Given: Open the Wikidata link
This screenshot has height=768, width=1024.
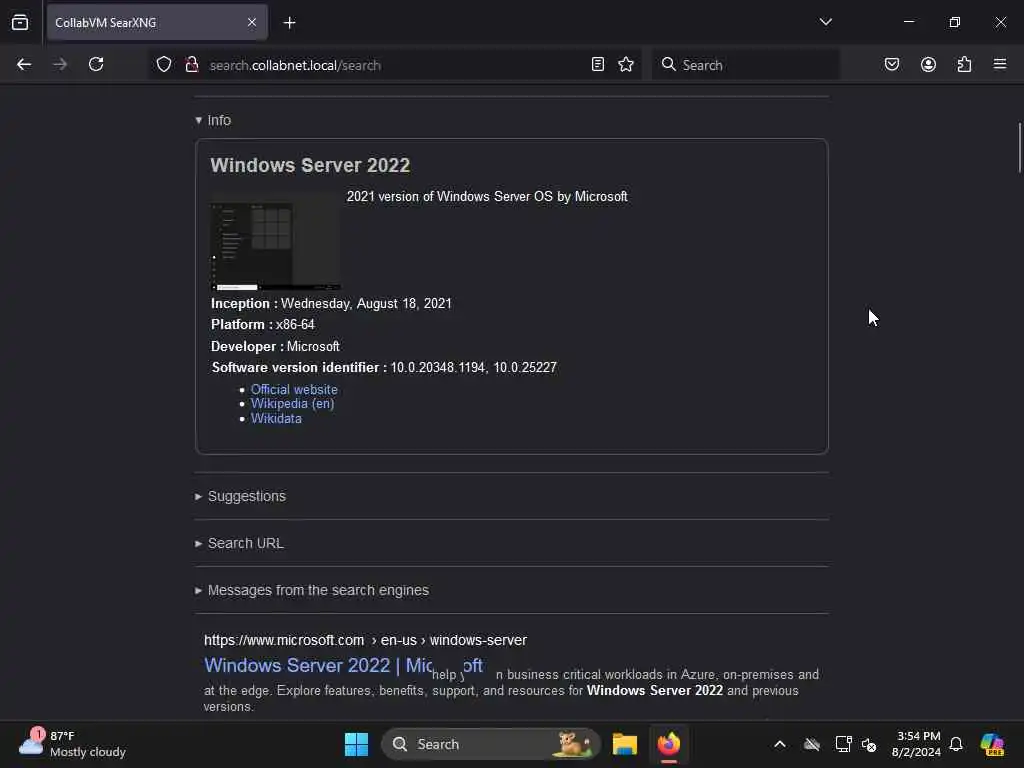Looking at the screenshot, I should 276,419.
